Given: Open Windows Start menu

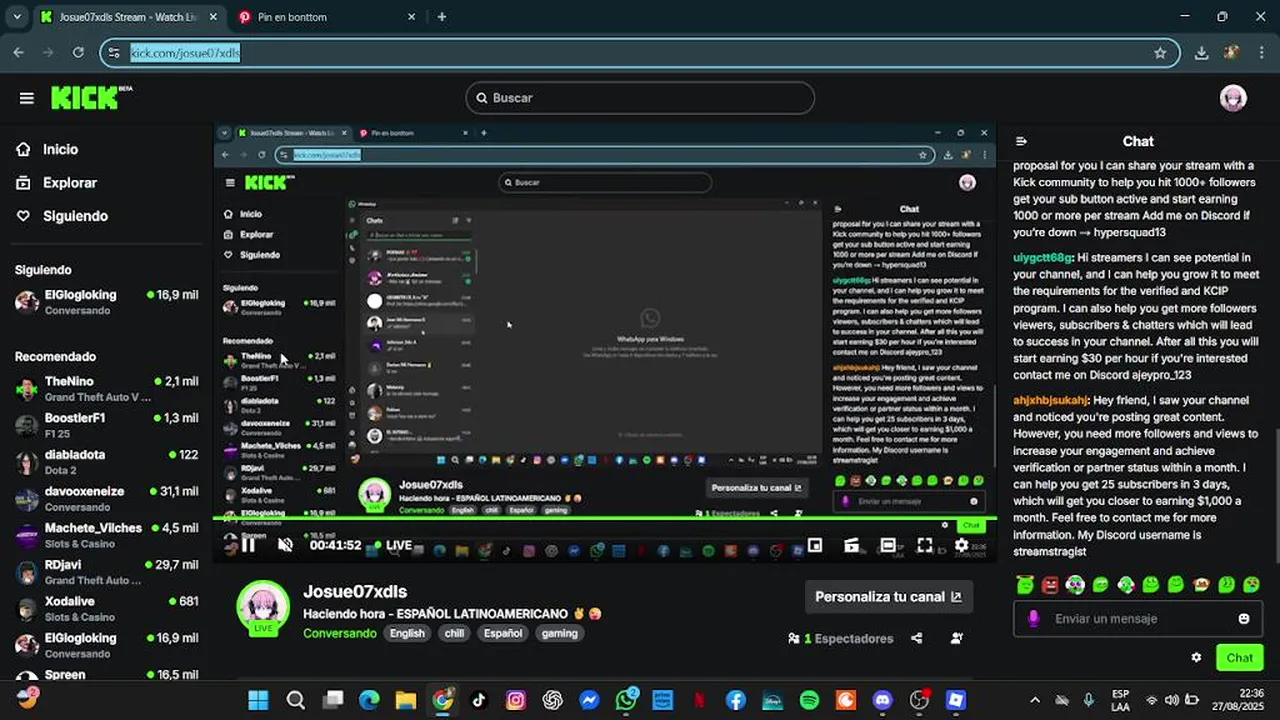Looking at the screenshot, I should (258, 700).
